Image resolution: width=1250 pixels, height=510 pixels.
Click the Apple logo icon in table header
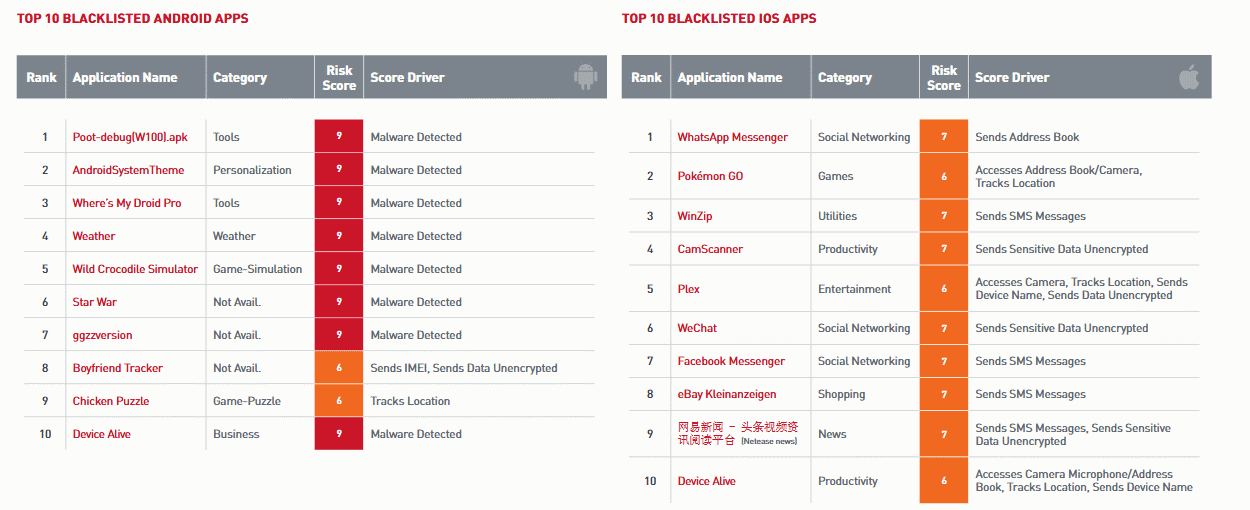tap(1189, 77)
